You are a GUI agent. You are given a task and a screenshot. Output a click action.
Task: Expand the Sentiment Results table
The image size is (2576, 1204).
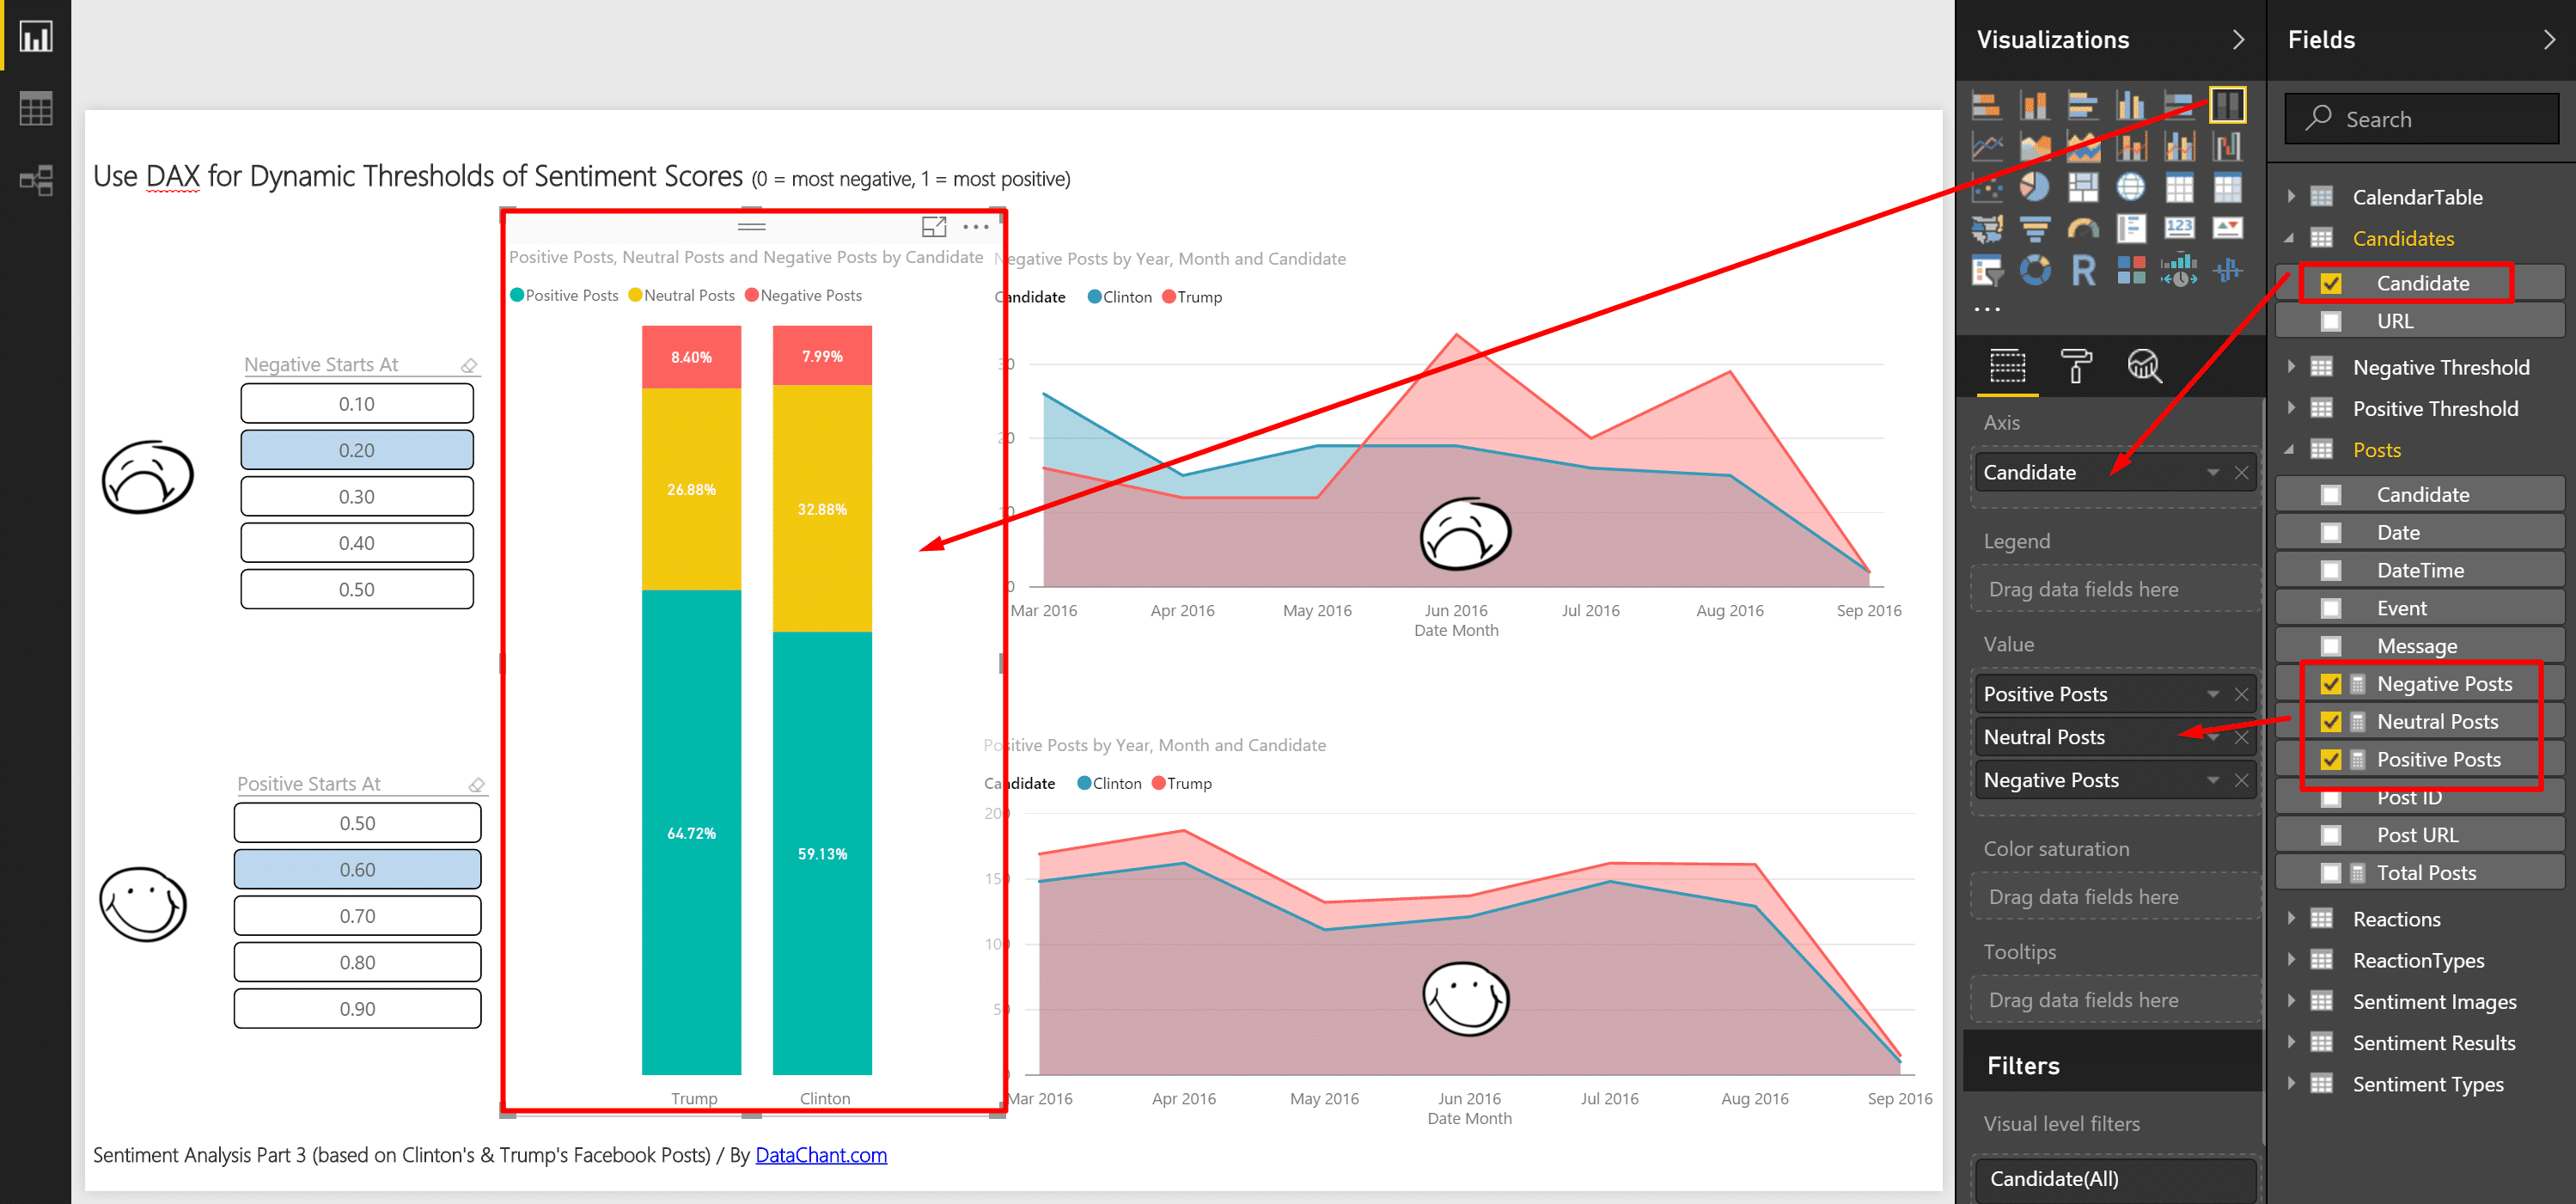coord(2291,1043)
